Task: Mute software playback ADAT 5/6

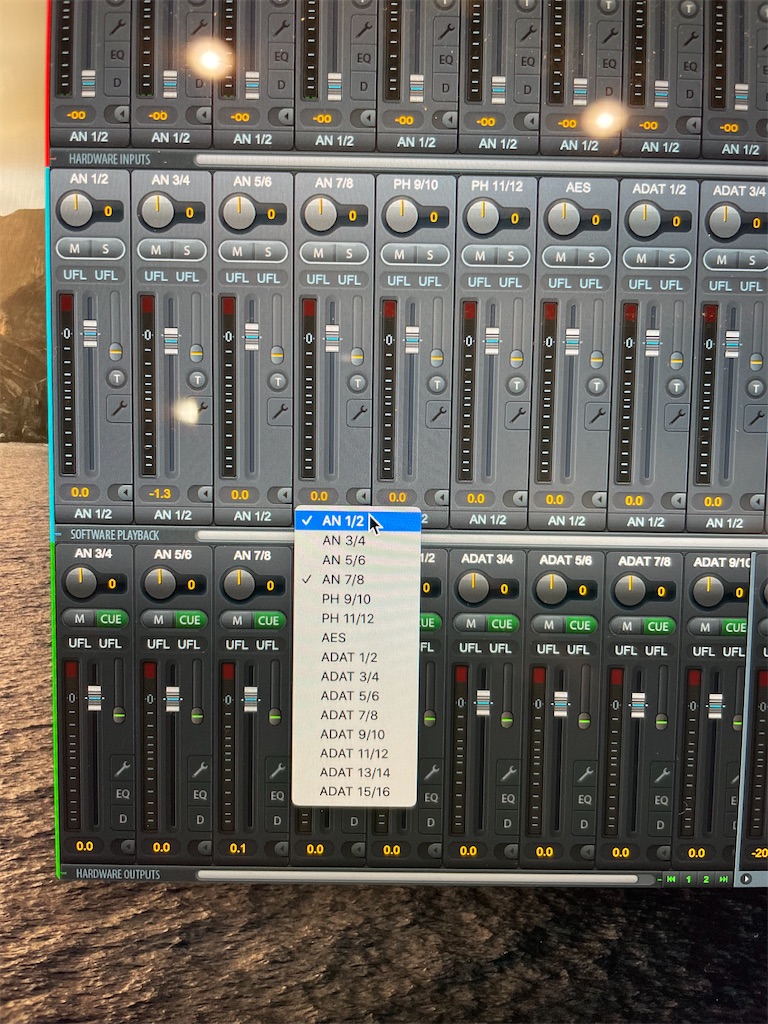Action: pyautogui.click(x=549, y=625)
